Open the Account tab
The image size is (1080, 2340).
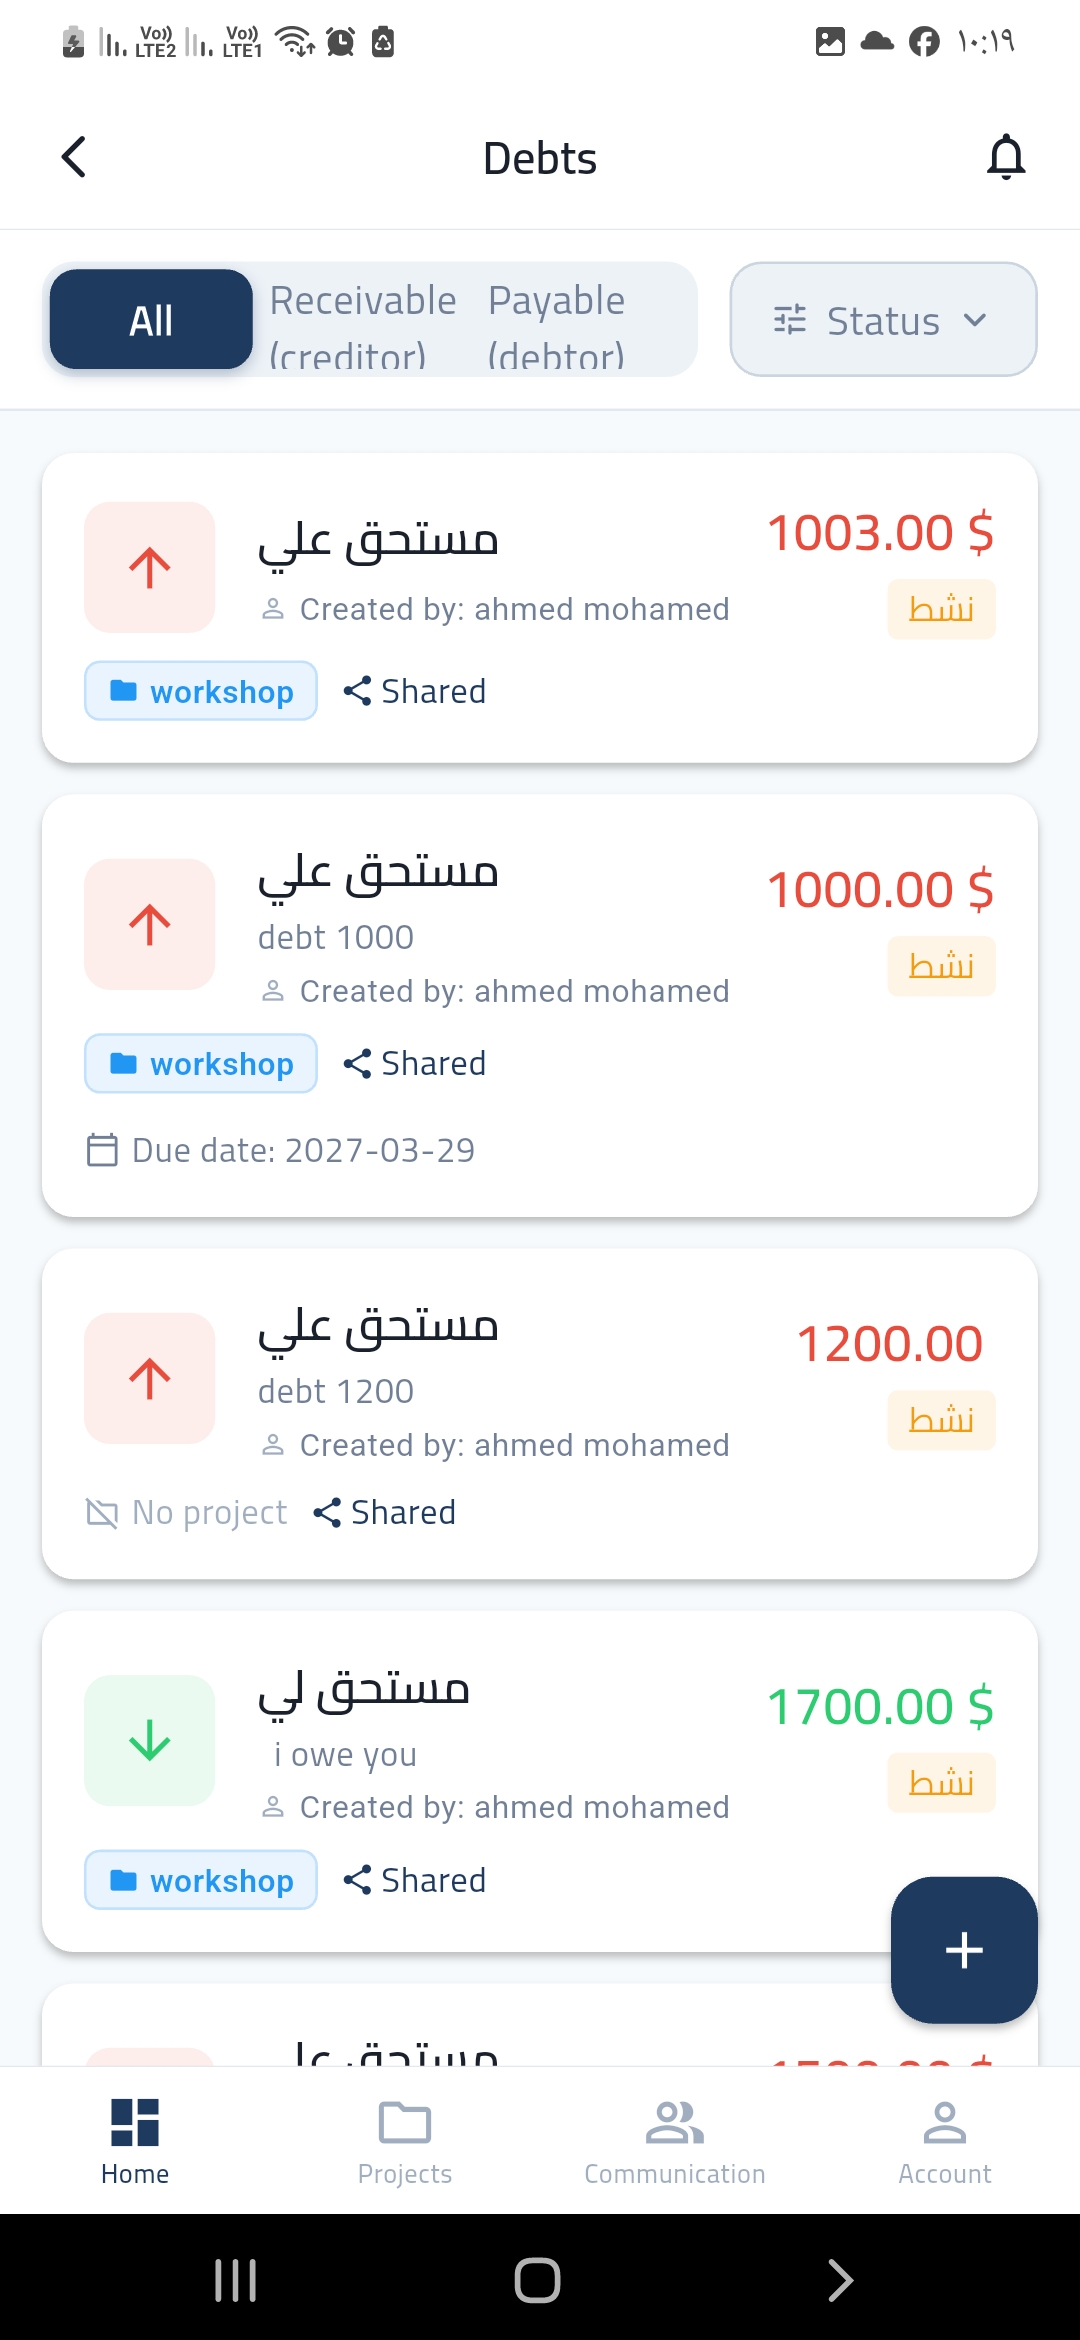(x=945, y=2142)
